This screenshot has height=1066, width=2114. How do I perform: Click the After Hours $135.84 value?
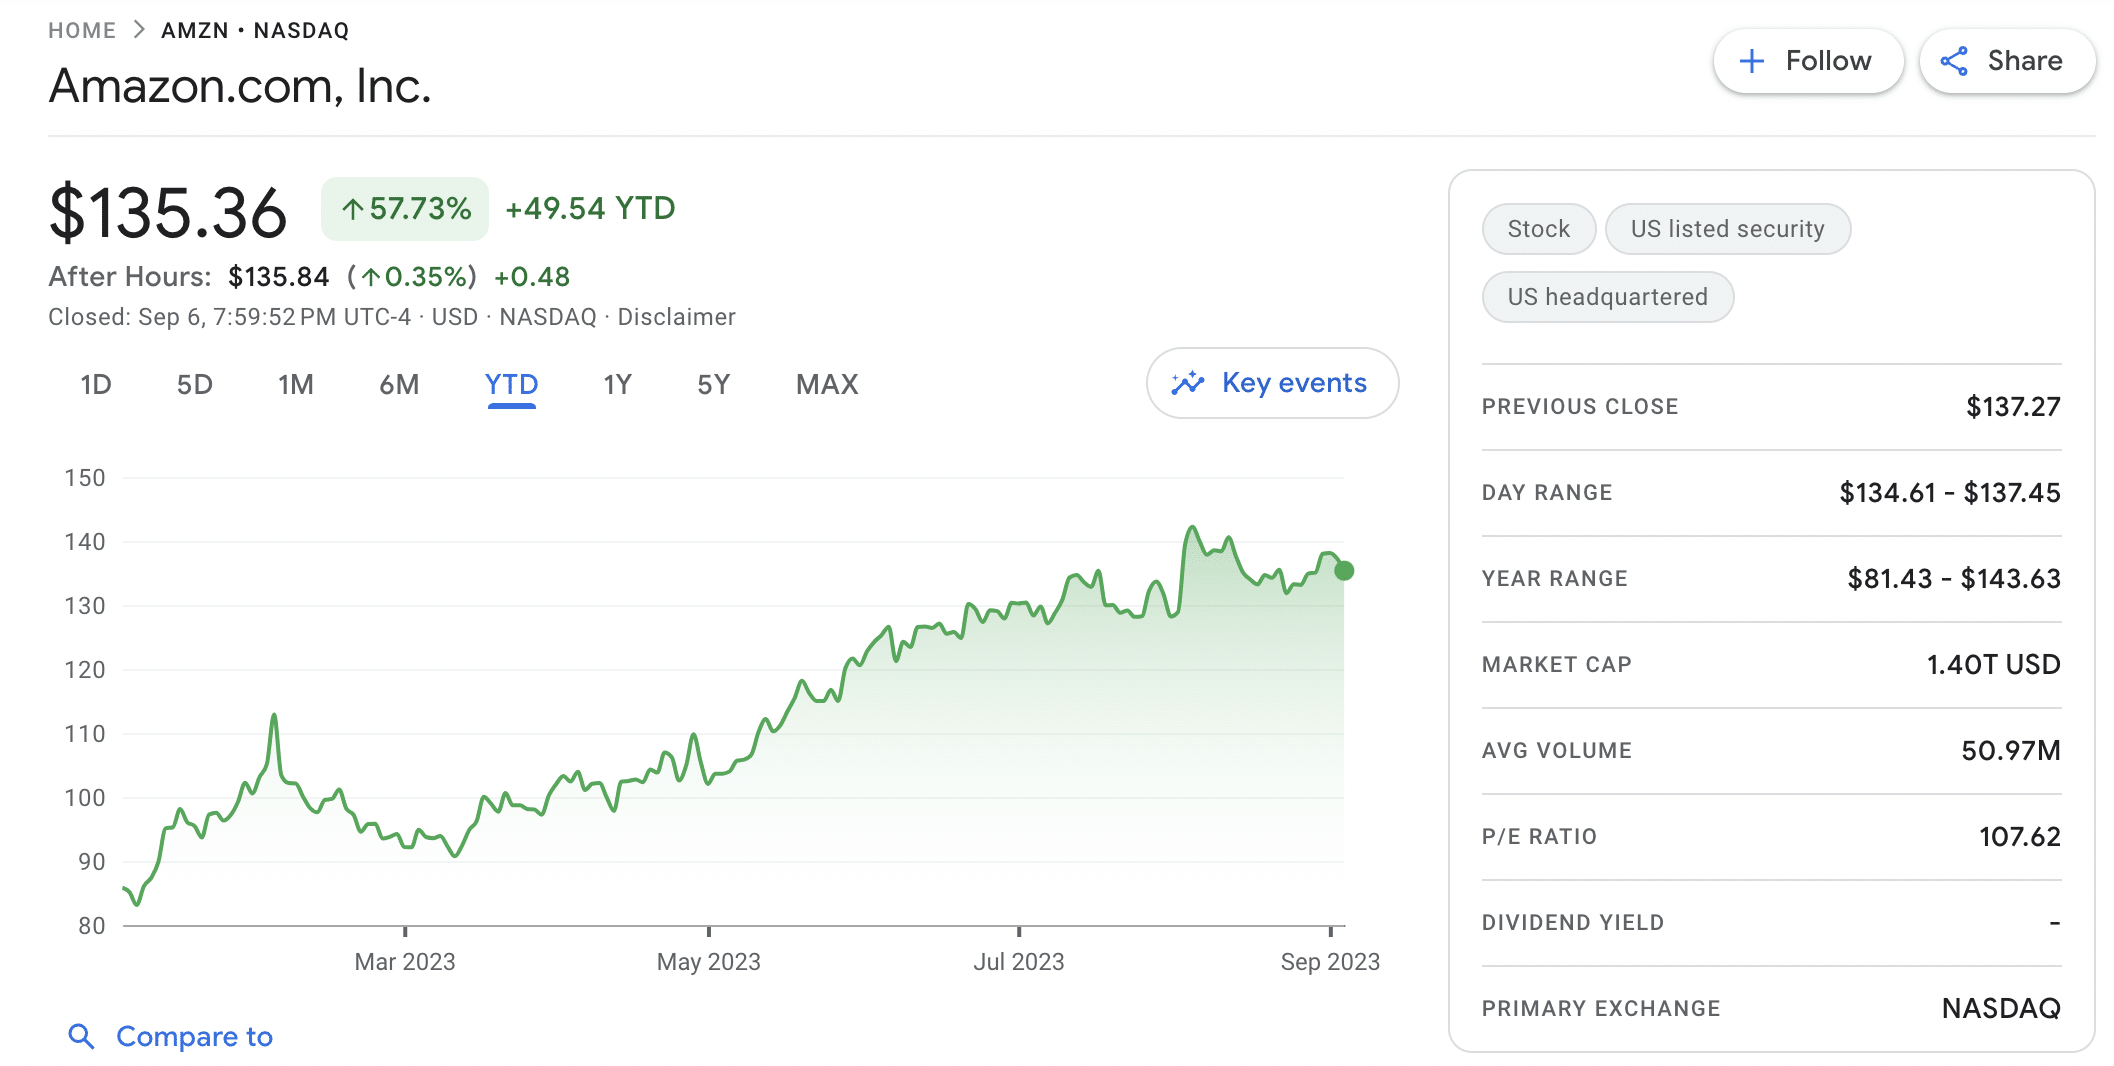(278, 277)
